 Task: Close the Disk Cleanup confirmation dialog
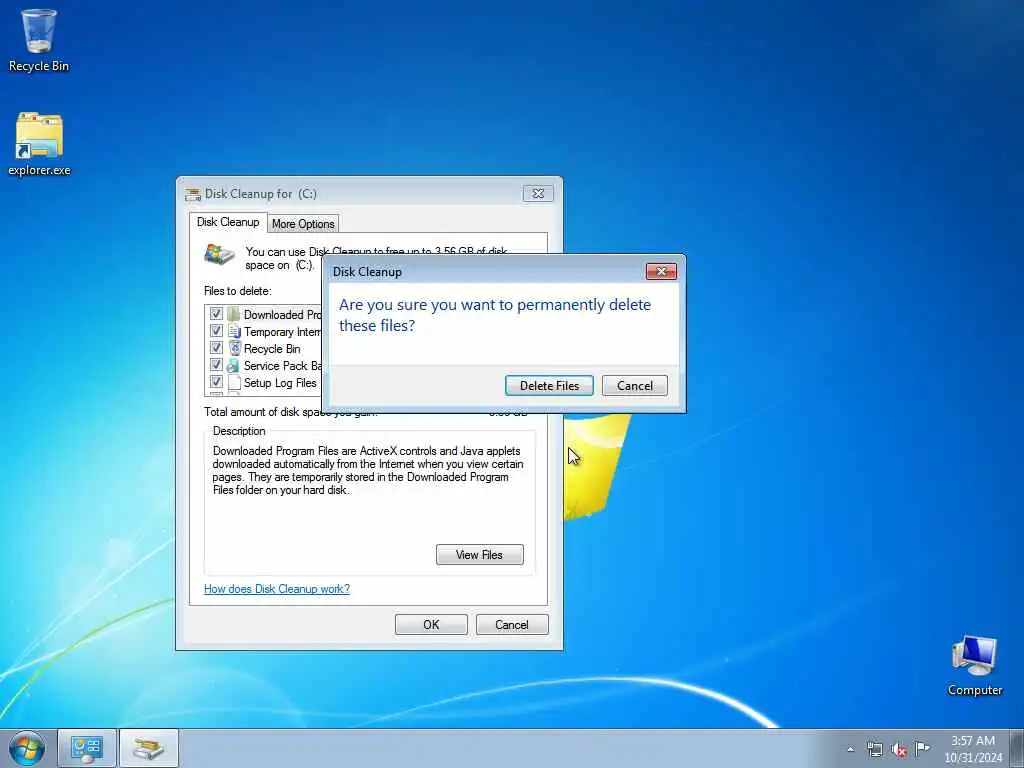(661, 271)
